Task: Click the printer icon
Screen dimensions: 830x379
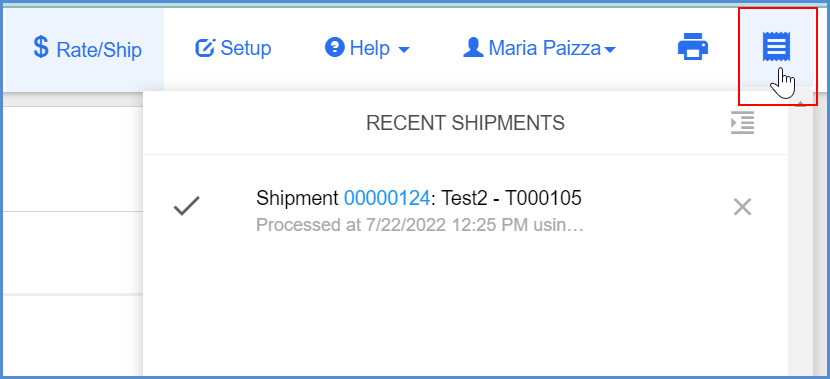Action: [x=693, y=47]
